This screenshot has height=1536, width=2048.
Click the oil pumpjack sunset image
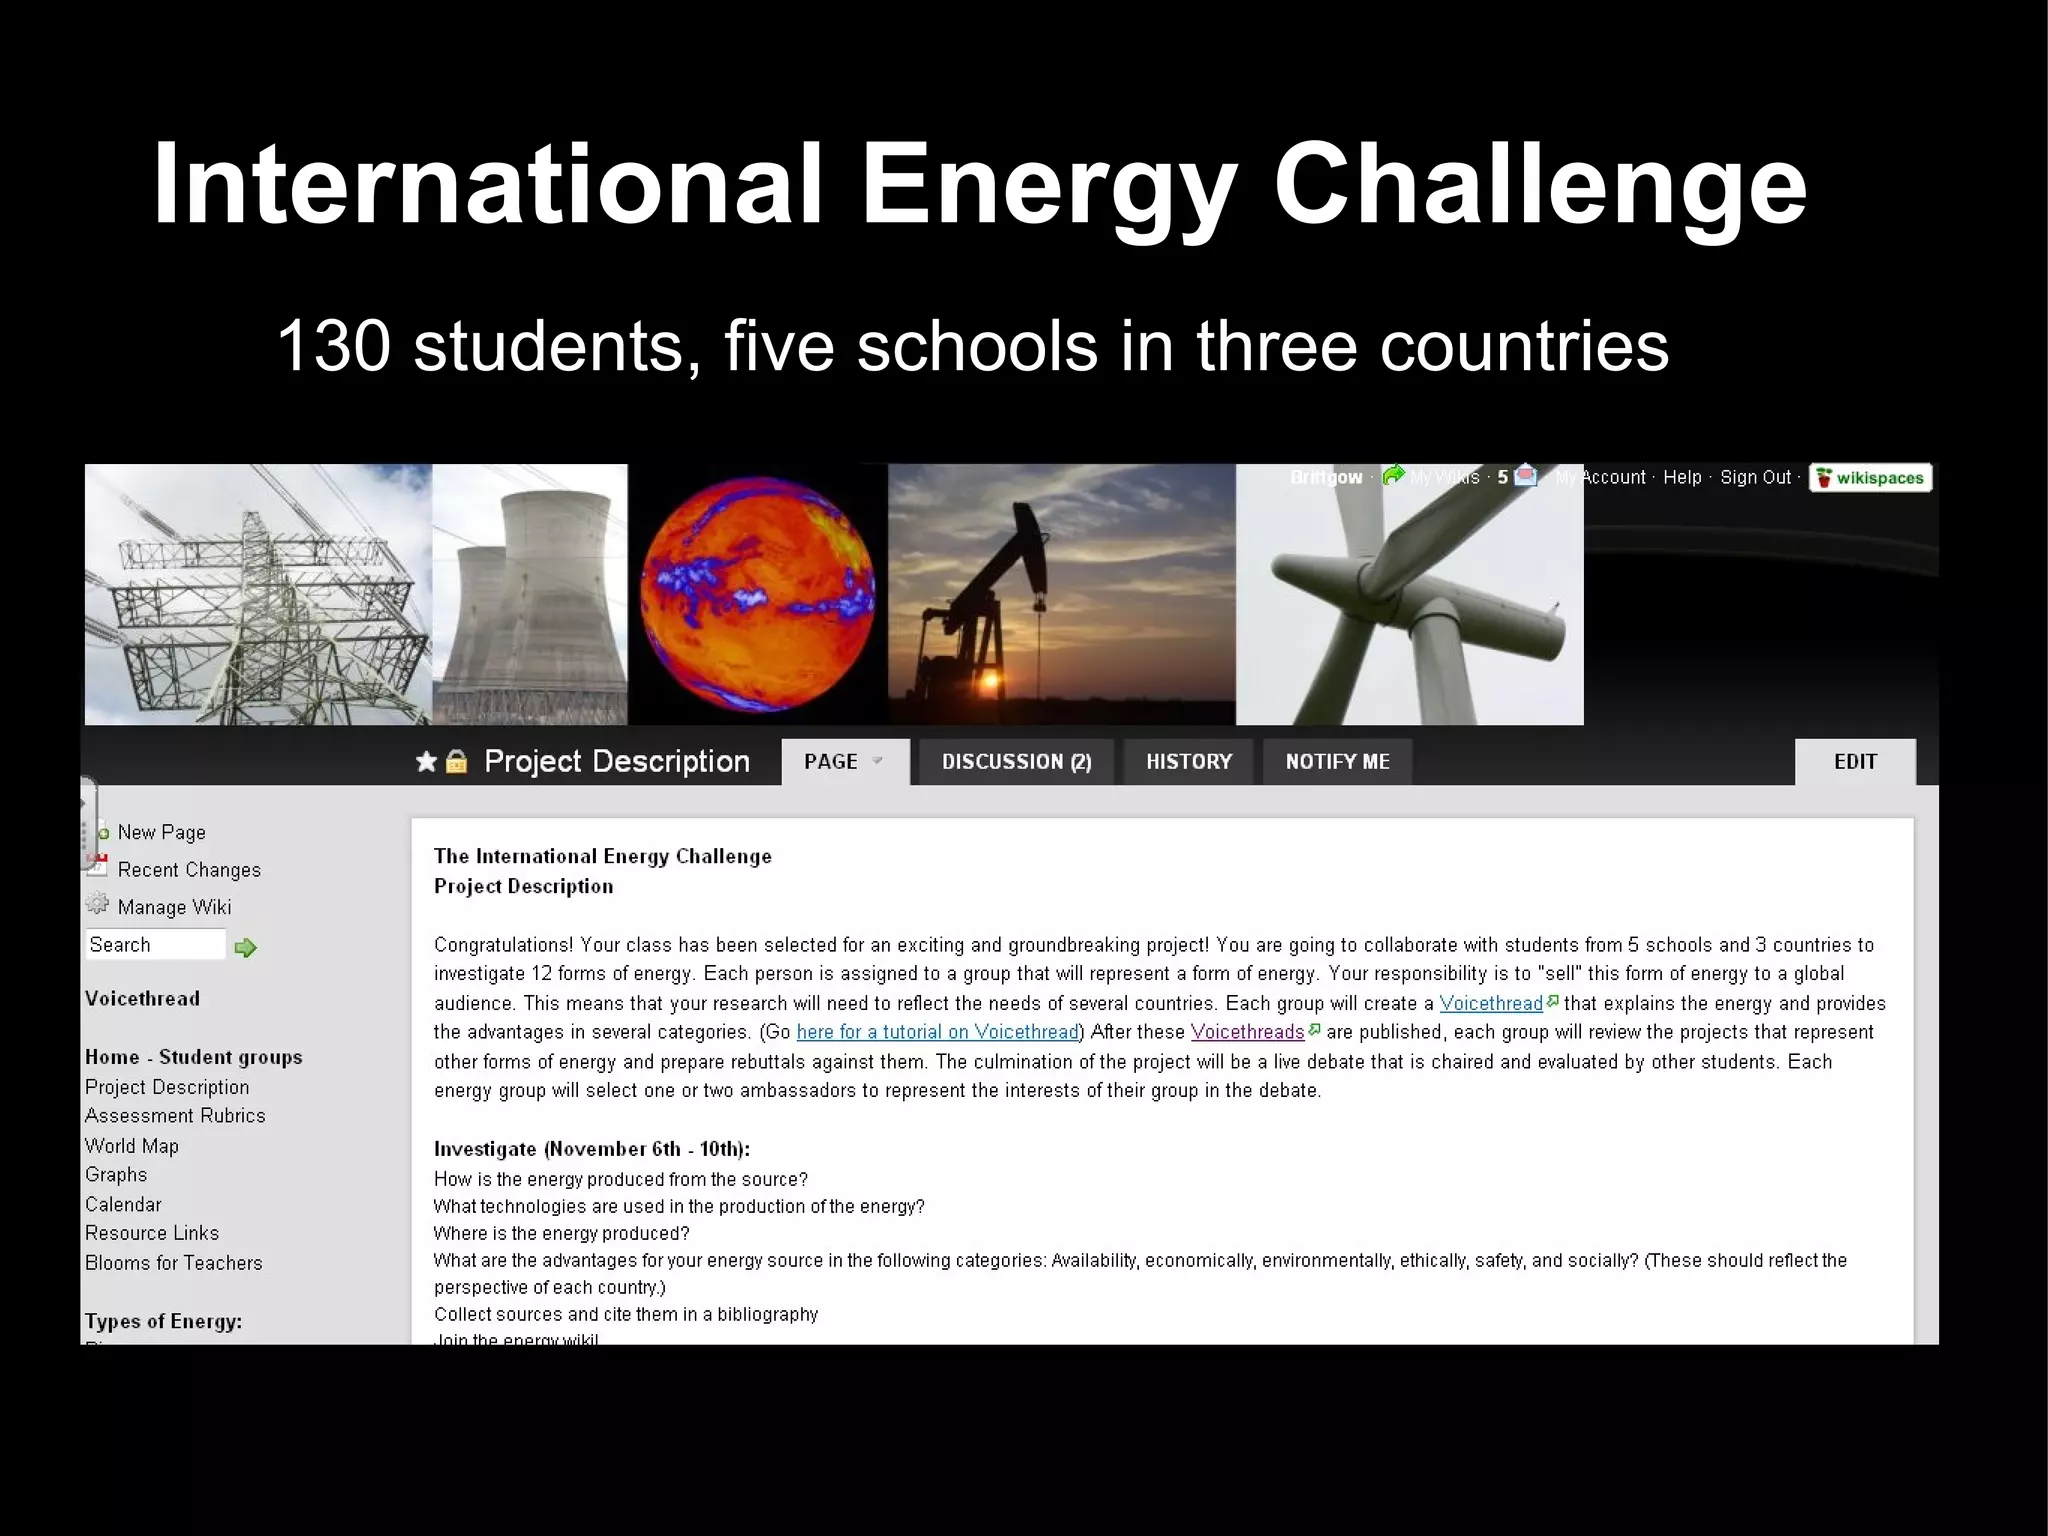pyautogui.click(x=1062, y=594)
